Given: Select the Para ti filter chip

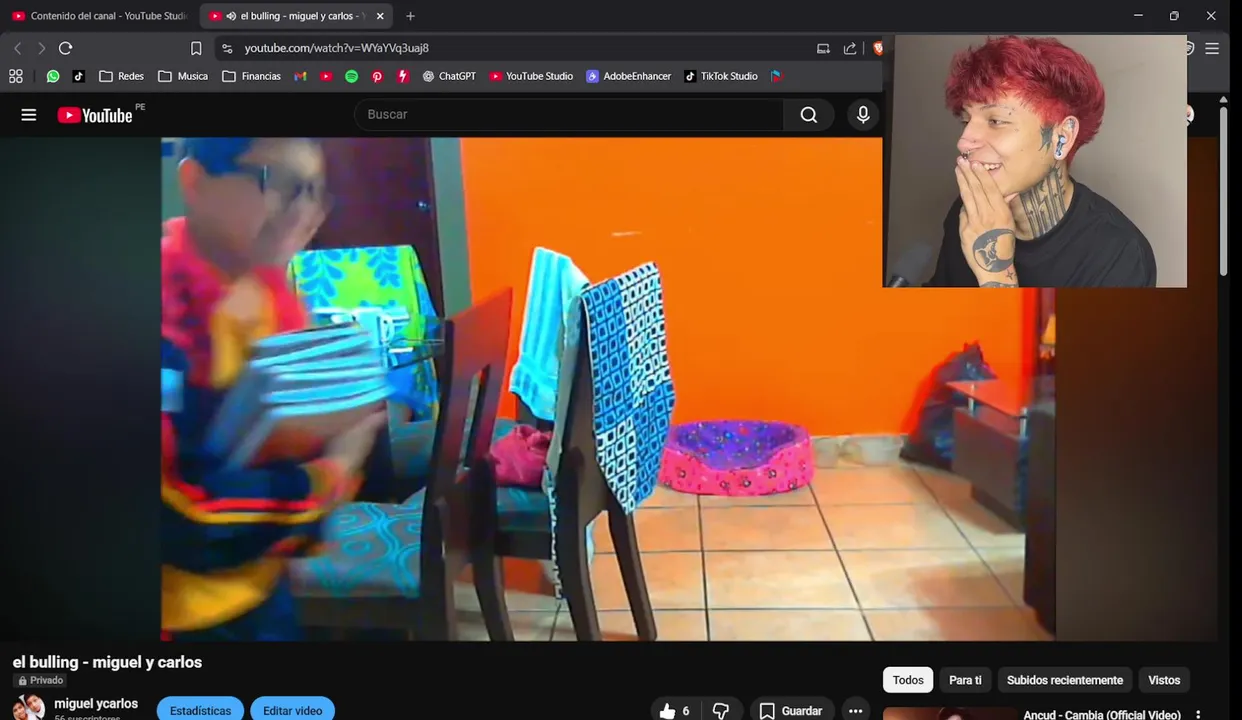Looking at the screenshot, I should 965,680.
